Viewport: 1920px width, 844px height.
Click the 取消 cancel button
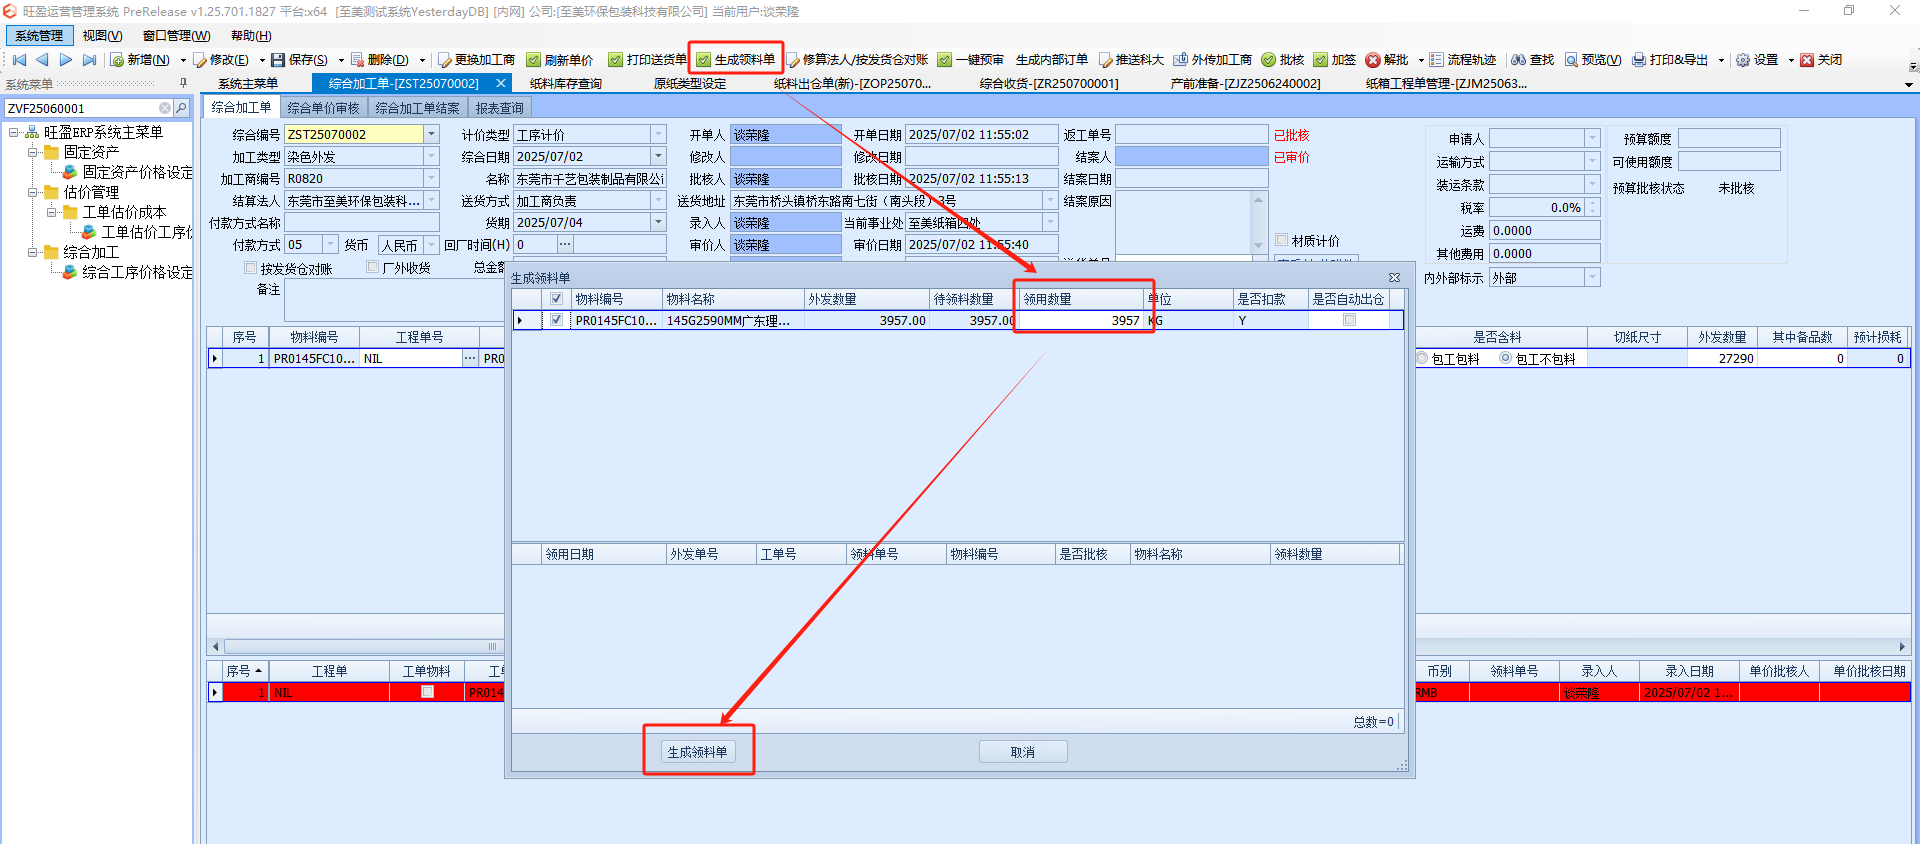[1023, 752]
